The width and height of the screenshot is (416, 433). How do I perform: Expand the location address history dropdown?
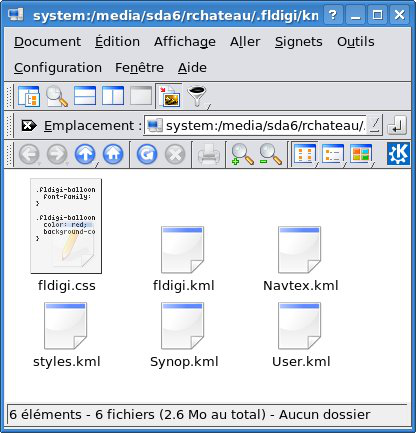click(x=374, y=125)
